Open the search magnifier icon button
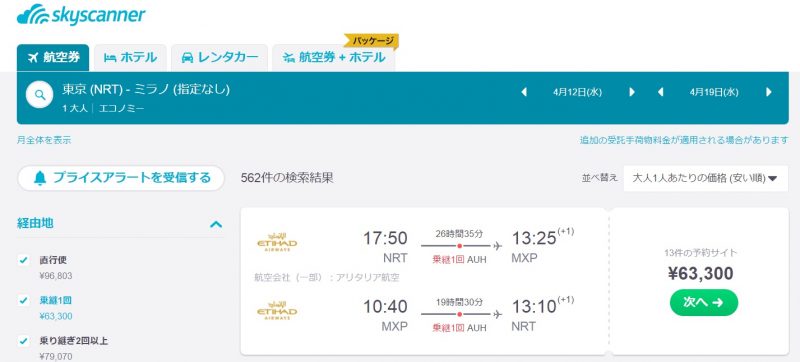 (40, 95)
